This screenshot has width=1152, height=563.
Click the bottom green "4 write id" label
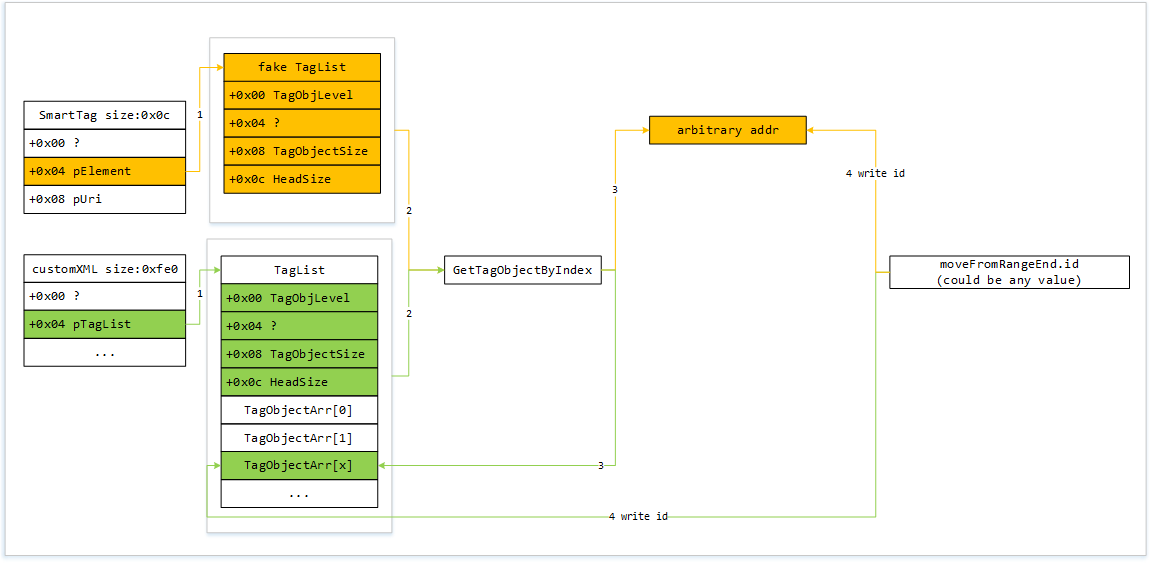(x=638, y=517)
